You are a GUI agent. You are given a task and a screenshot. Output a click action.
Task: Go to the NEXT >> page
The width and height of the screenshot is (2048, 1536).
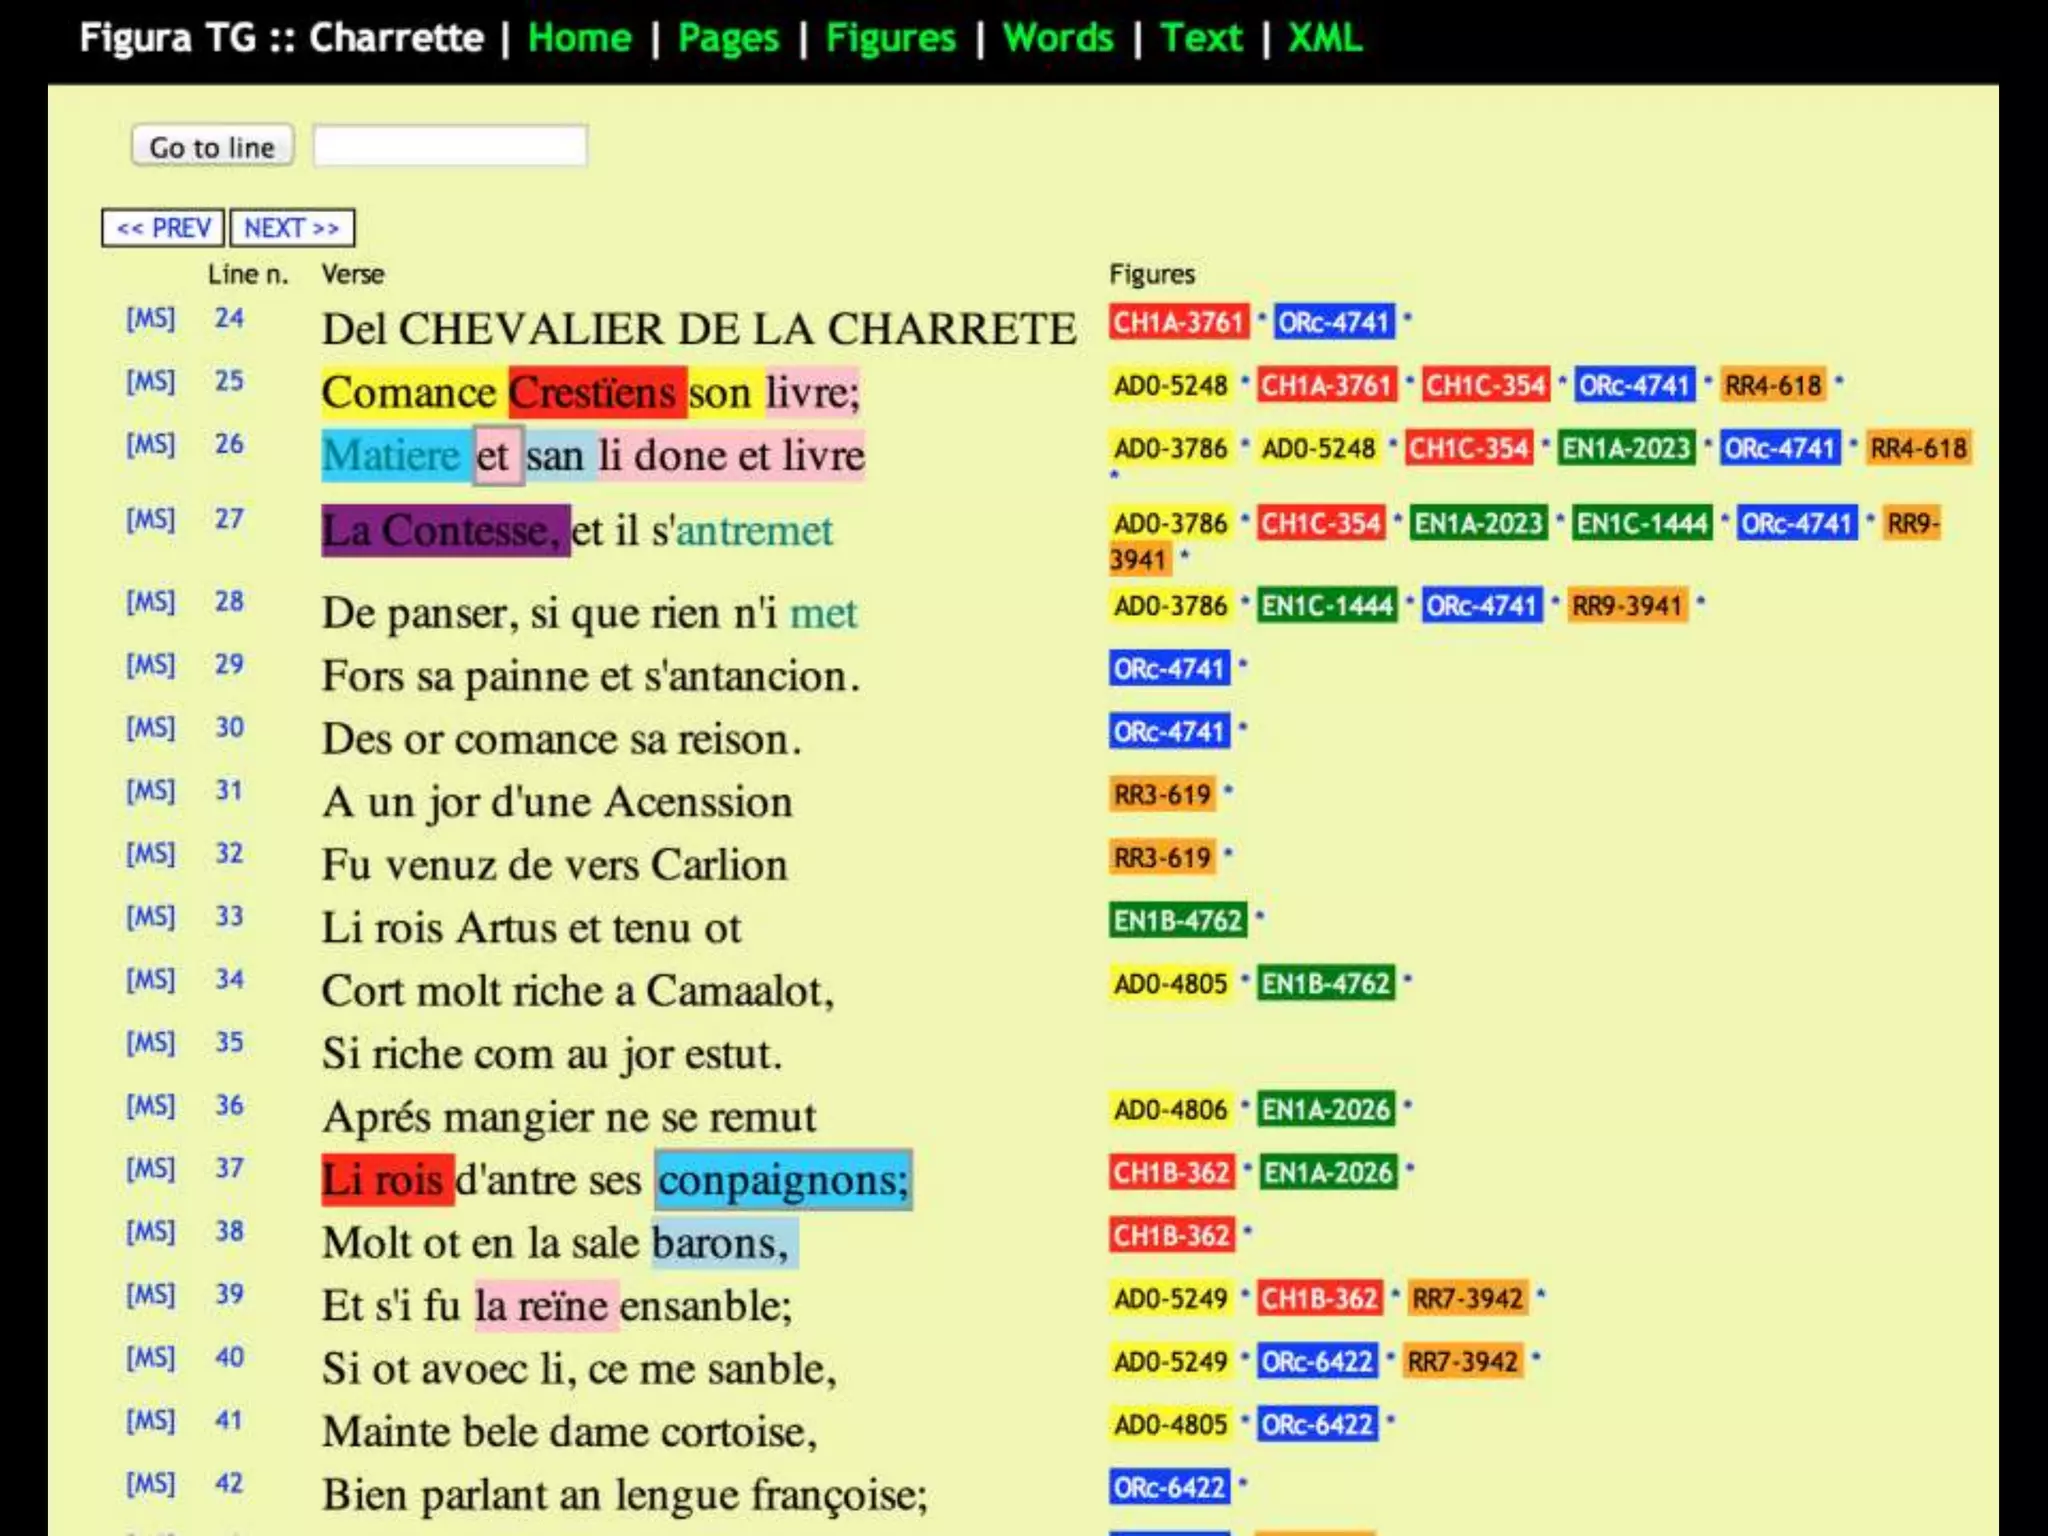click(x=292, y=228)
